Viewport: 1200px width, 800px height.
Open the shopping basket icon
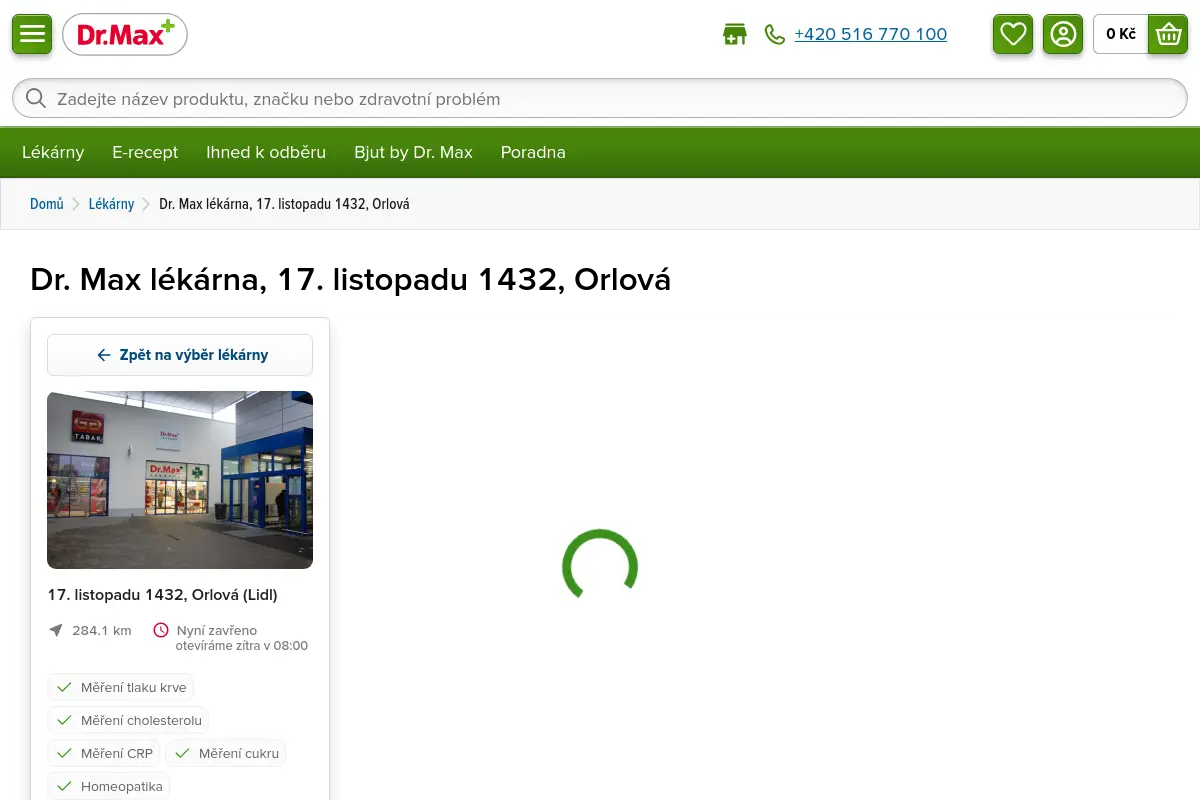[x=1168, y=34]
